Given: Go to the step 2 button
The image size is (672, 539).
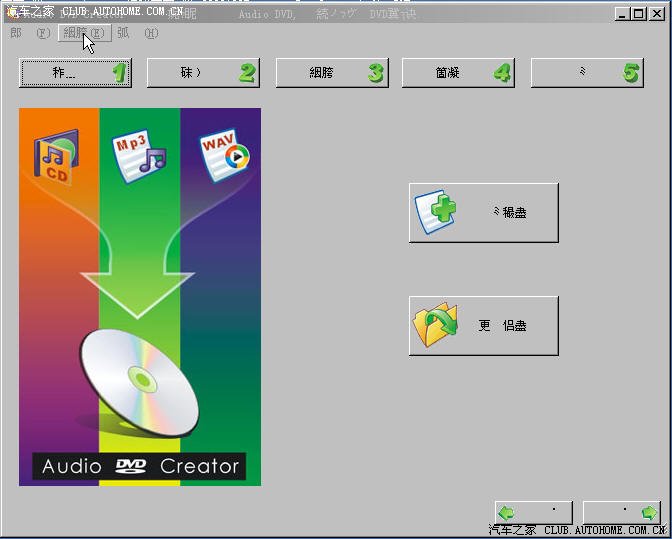Looking at the screenshot, I should click(202, 73).
